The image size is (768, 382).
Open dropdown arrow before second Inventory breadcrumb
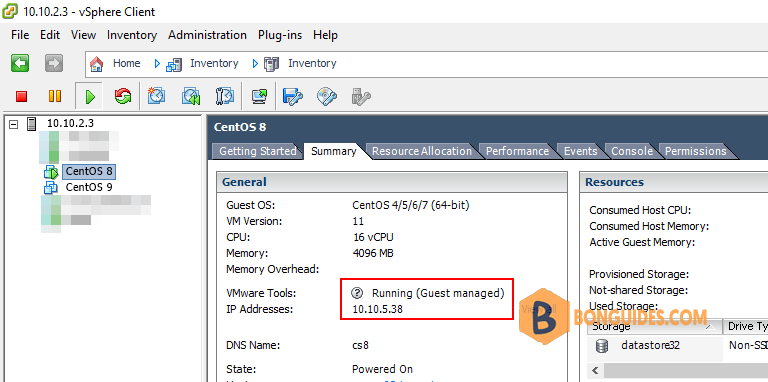coord(255,64)
